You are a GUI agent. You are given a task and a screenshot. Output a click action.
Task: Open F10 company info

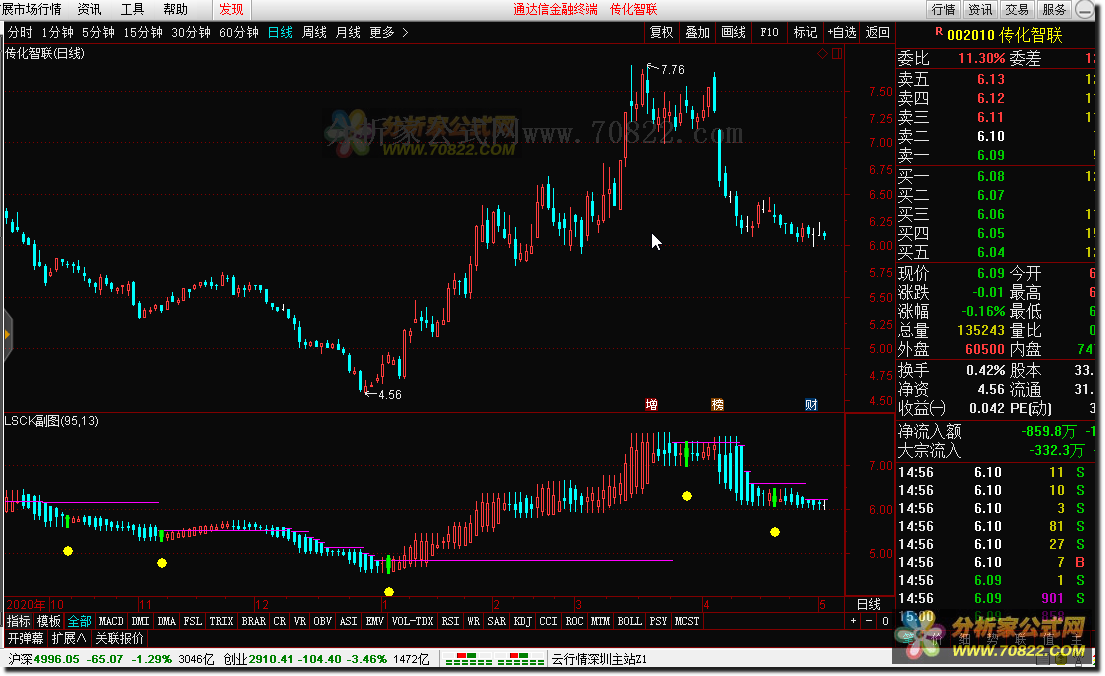pos(770,32)
